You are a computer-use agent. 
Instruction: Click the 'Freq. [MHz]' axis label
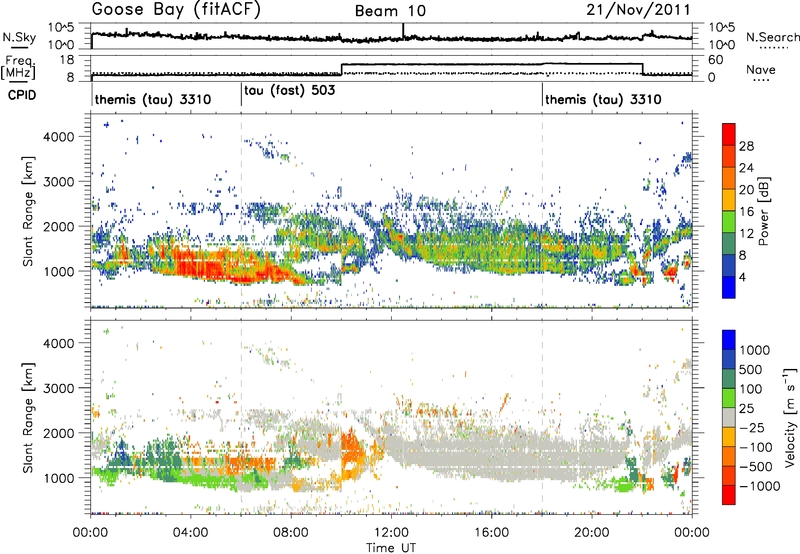click(x=20, y=67)
